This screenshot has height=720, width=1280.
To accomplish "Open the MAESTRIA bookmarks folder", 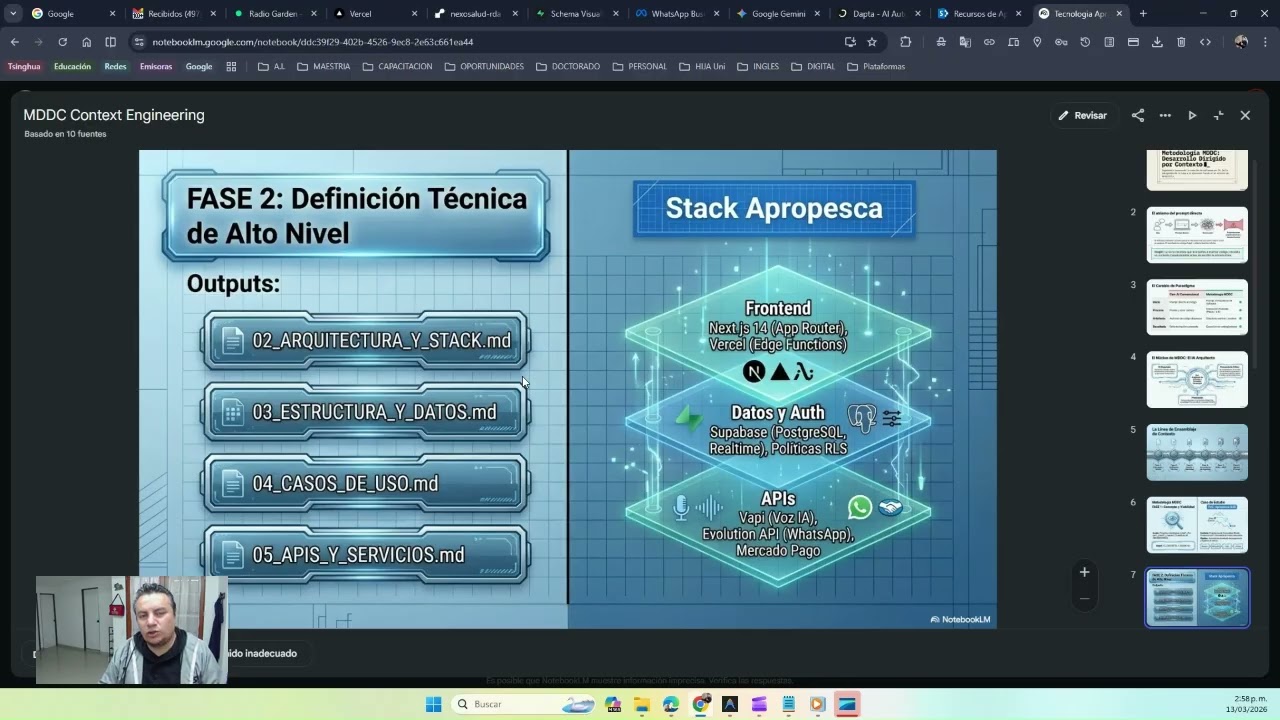I will coord(323,67).
